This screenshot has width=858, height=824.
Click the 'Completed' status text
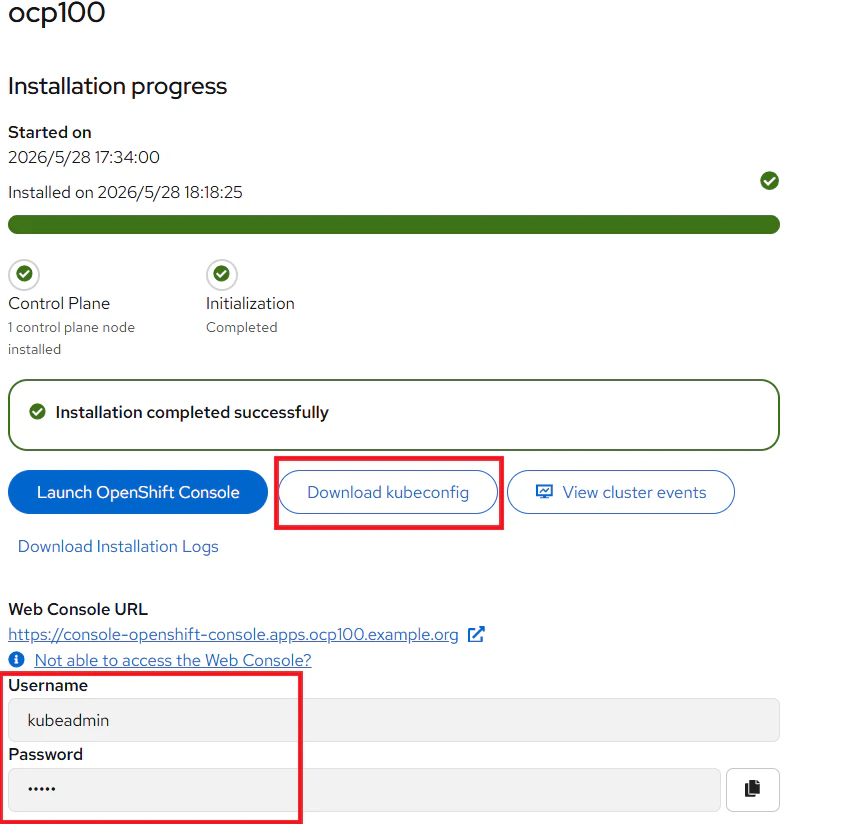pos(241,327)
